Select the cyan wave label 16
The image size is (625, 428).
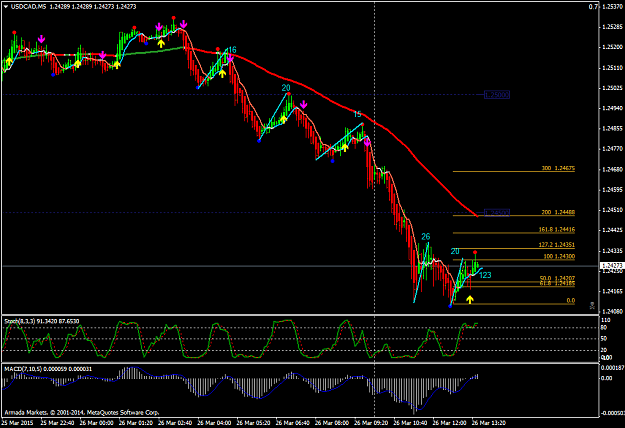(232, 50)
